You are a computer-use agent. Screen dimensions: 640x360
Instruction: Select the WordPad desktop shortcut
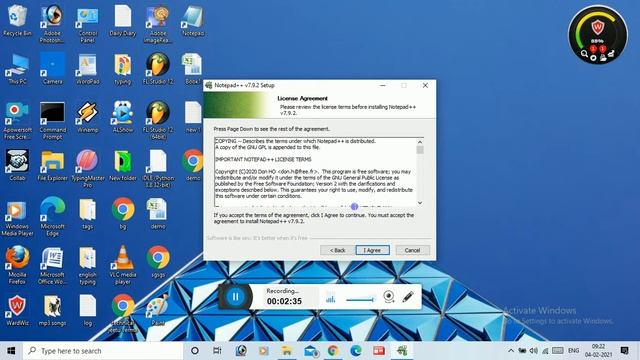tap(87, 69)
